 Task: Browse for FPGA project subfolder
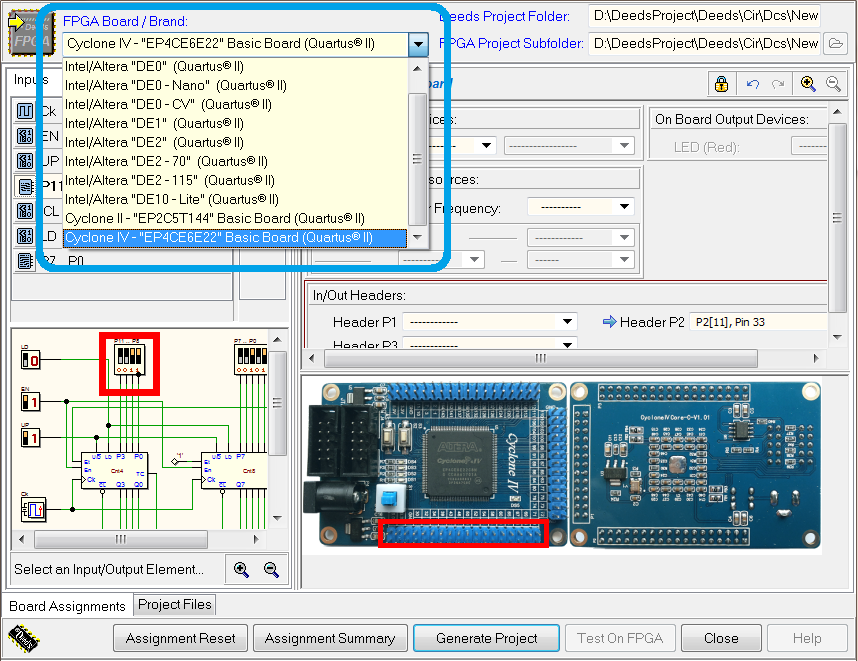(836, 43)
